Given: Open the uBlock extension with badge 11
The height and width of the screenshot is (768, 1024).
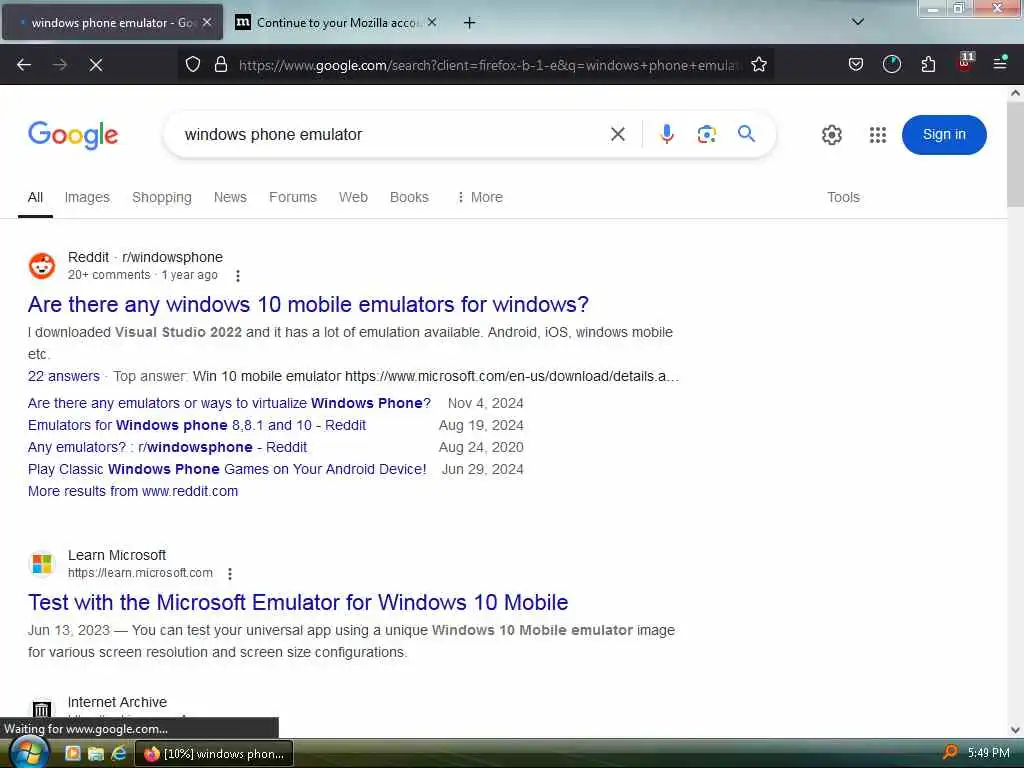Looking at the screenshot, I should pyautogui.click(x=965, y=63).
